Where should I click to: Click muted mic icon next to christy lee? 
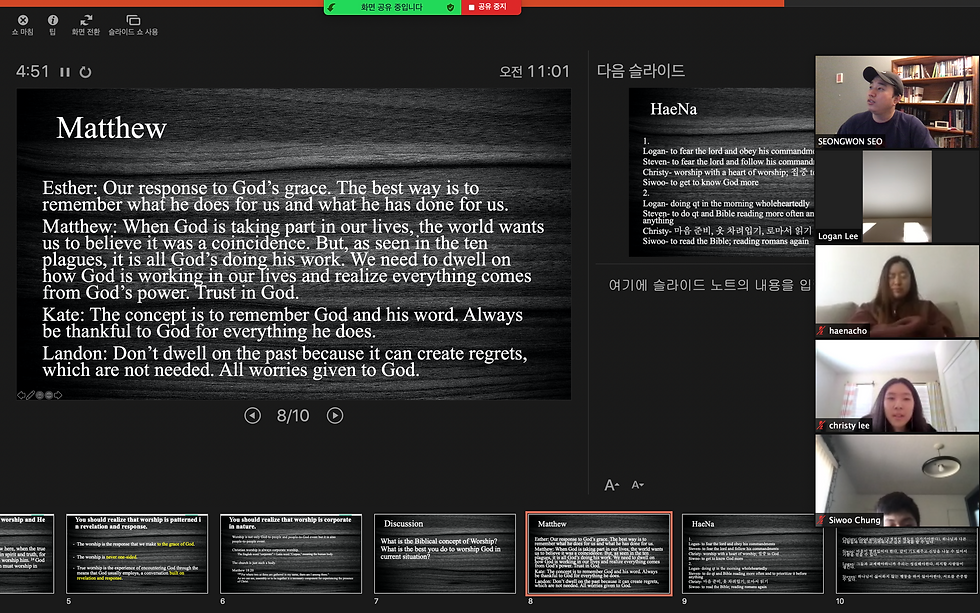coord(821,426)
